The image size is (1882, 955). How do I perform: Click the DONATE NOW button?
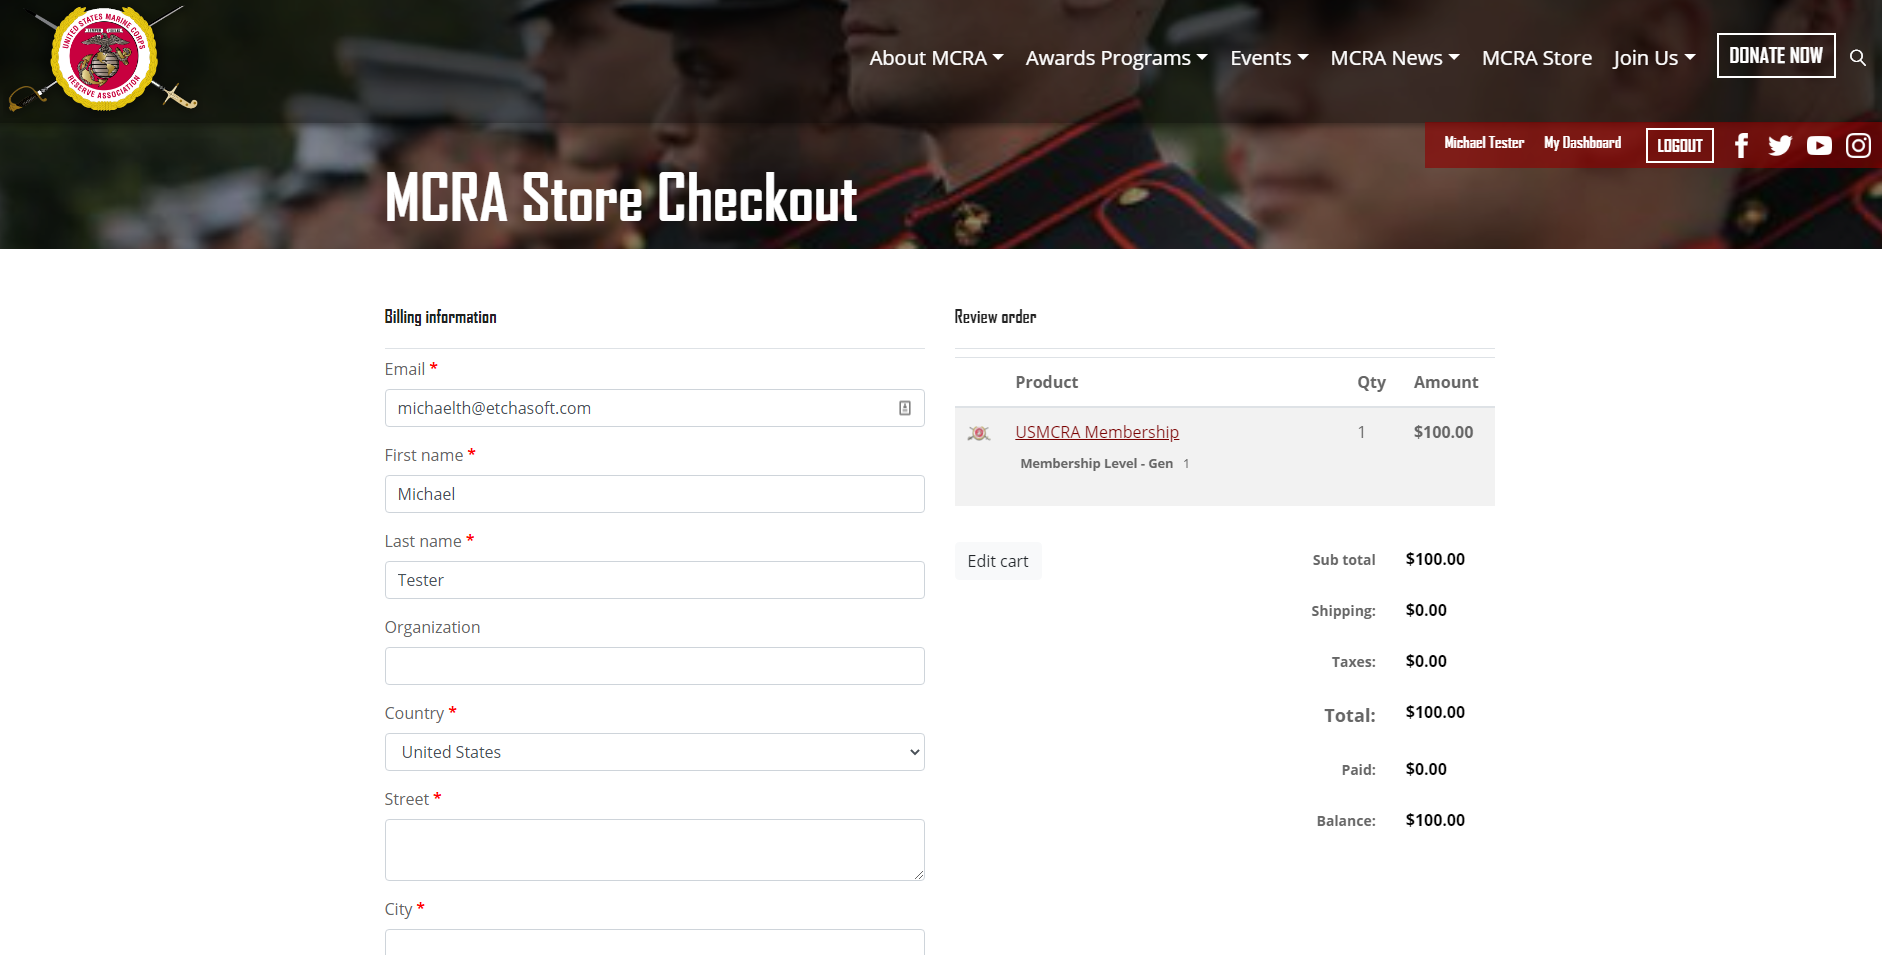tap(1776, 56)
